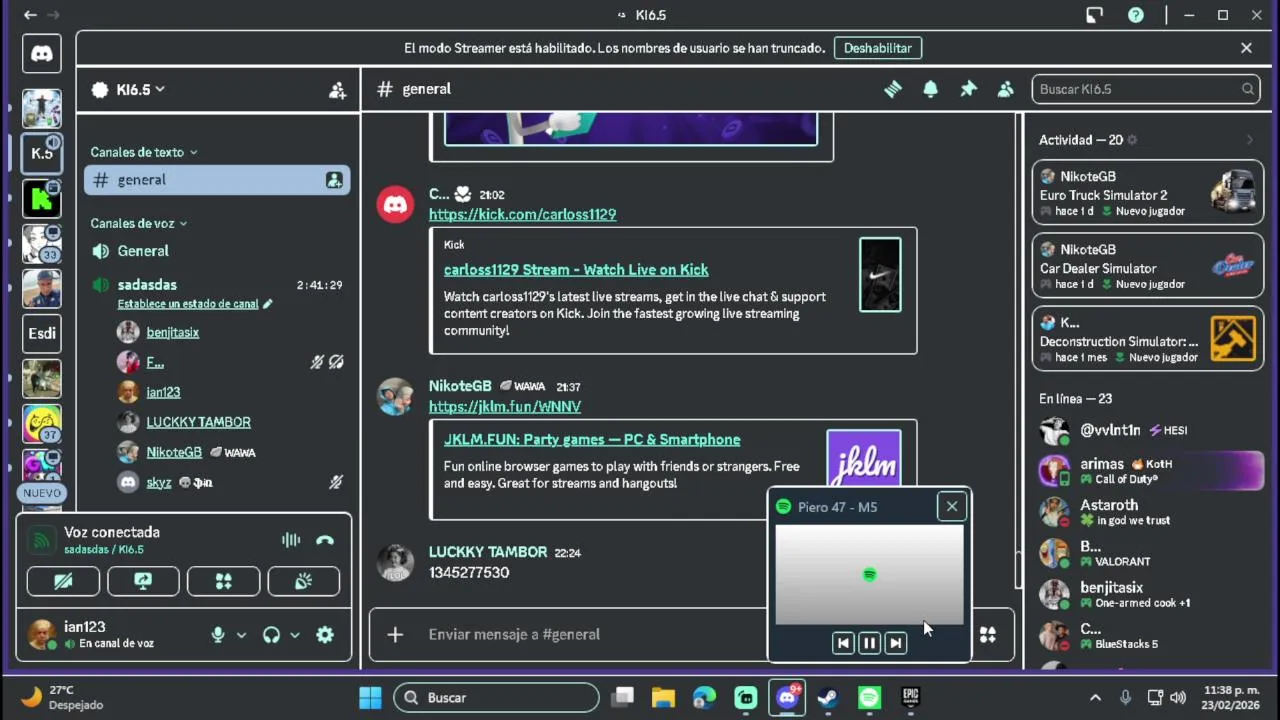Click Windows taskbar Buscar search box

pos(497,698)
